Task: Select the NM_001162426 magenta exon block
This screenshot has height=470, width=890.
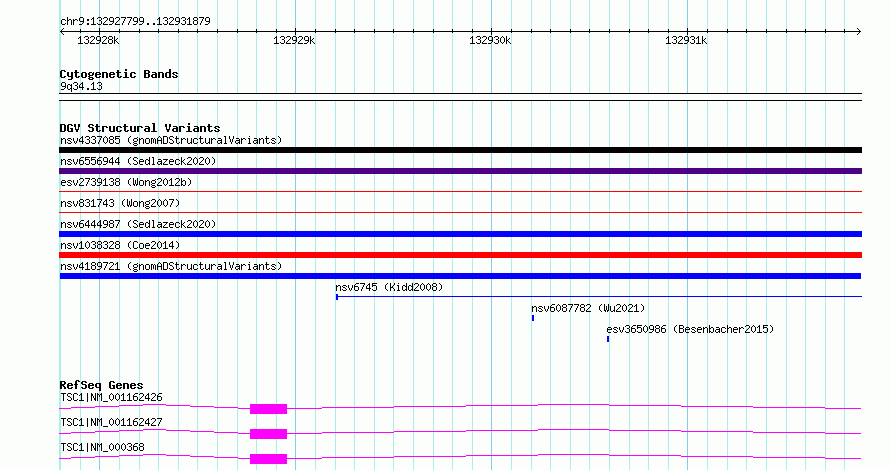Action: [268, 409]
